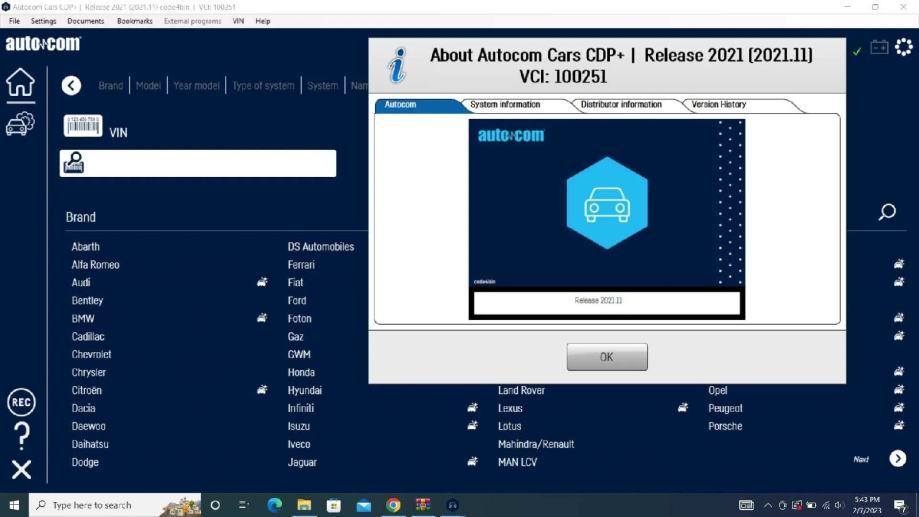
Task: Select brand Ferrari
Action: 301,265
